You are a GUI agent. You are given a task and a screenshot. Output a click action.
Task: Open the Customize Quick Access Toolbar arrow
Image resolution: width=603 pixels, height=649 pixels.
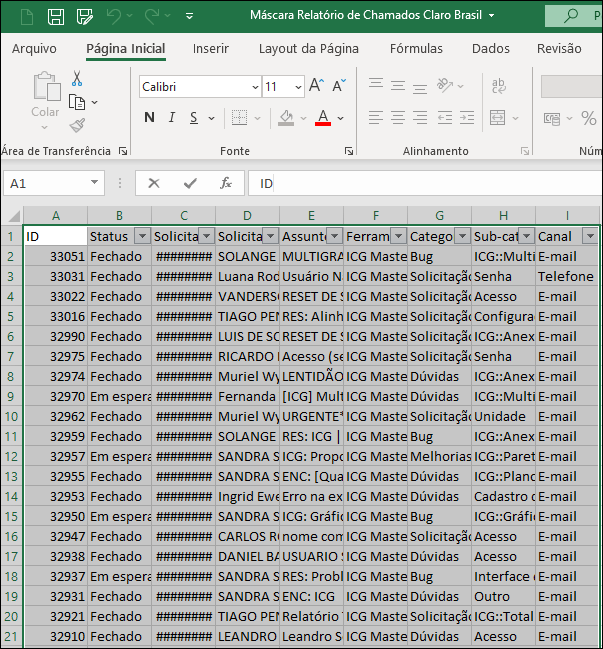coord(190,16)
